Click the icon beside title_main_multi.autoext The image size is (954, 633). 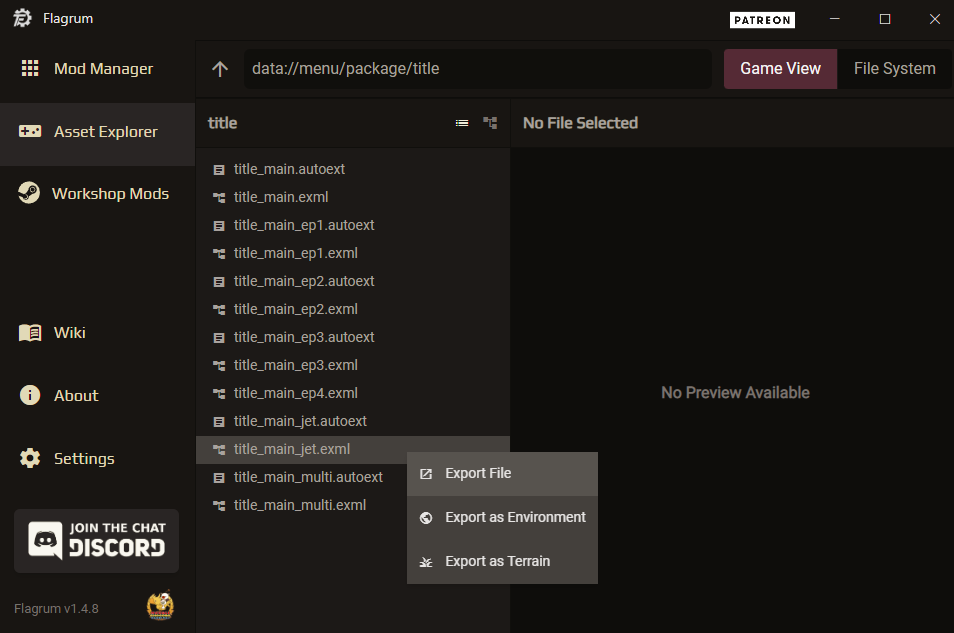coord(219,478)
